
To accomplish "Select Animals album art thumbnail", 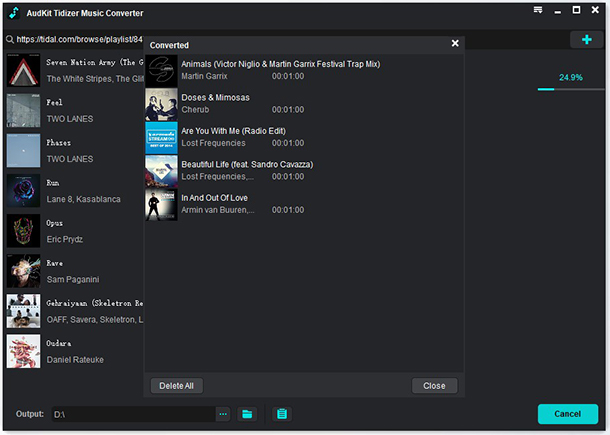I will pos(161,71).
